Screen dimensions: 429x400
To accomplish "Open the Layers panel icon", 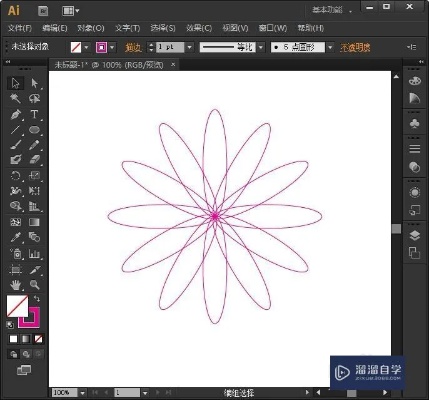I will (x=414, y=236).
